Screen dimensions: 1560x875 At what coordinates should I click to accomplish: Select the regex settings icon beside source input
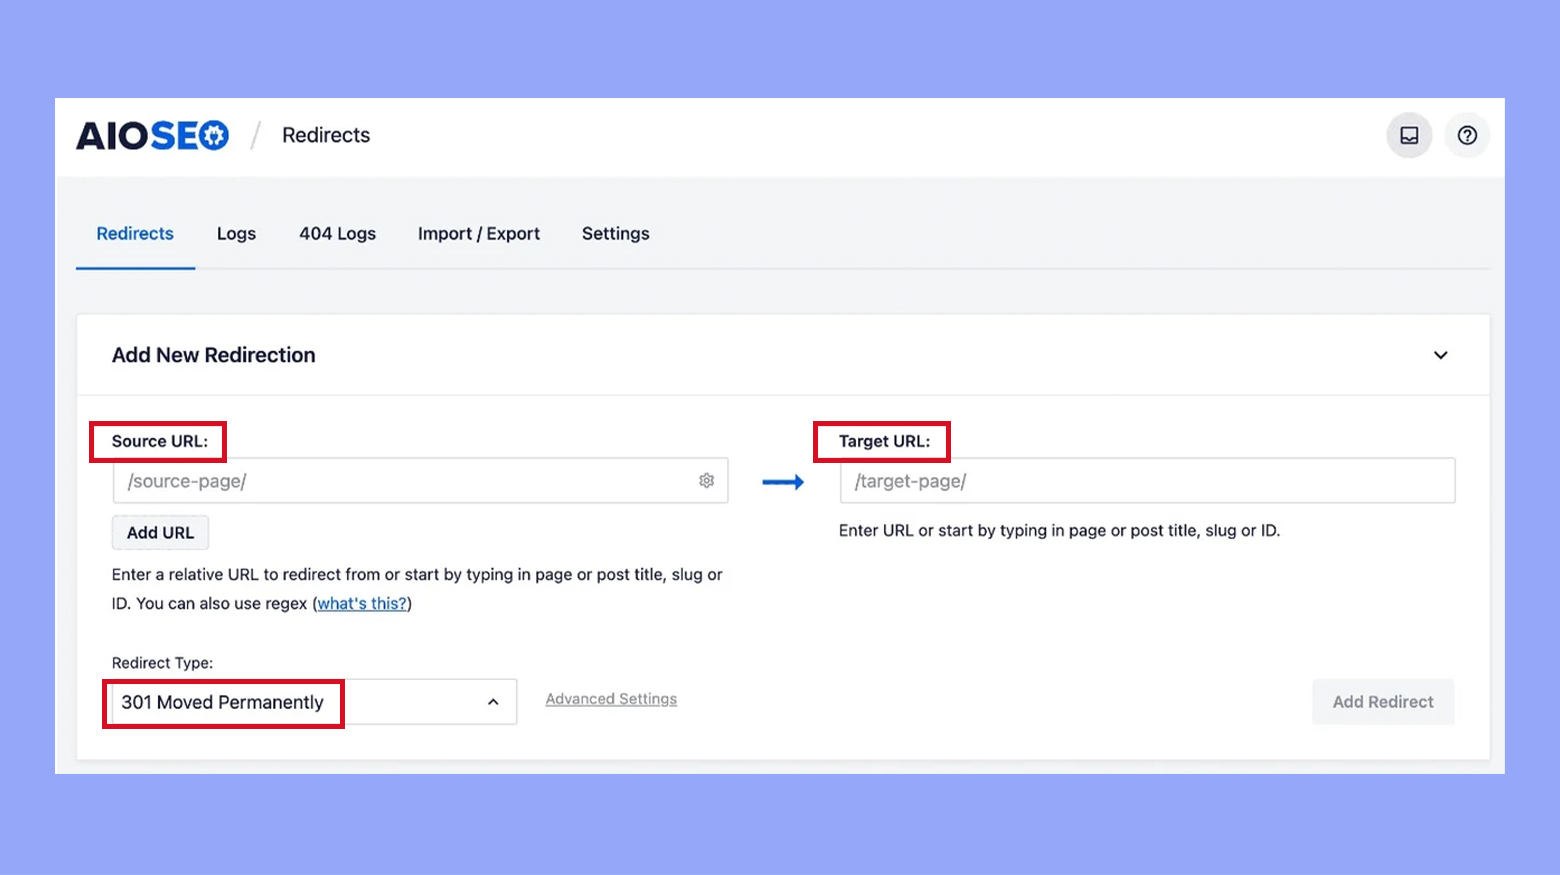click(x=707, y=481)
